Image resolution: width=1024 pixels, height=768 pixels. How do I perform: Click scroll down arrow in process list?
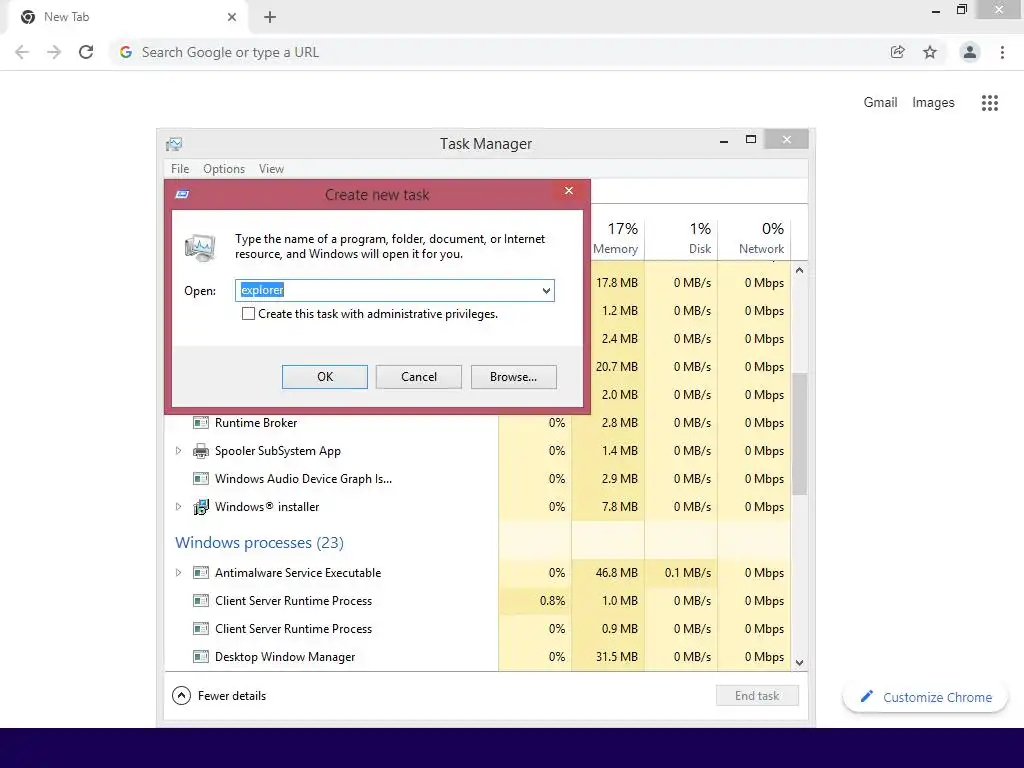799,662
